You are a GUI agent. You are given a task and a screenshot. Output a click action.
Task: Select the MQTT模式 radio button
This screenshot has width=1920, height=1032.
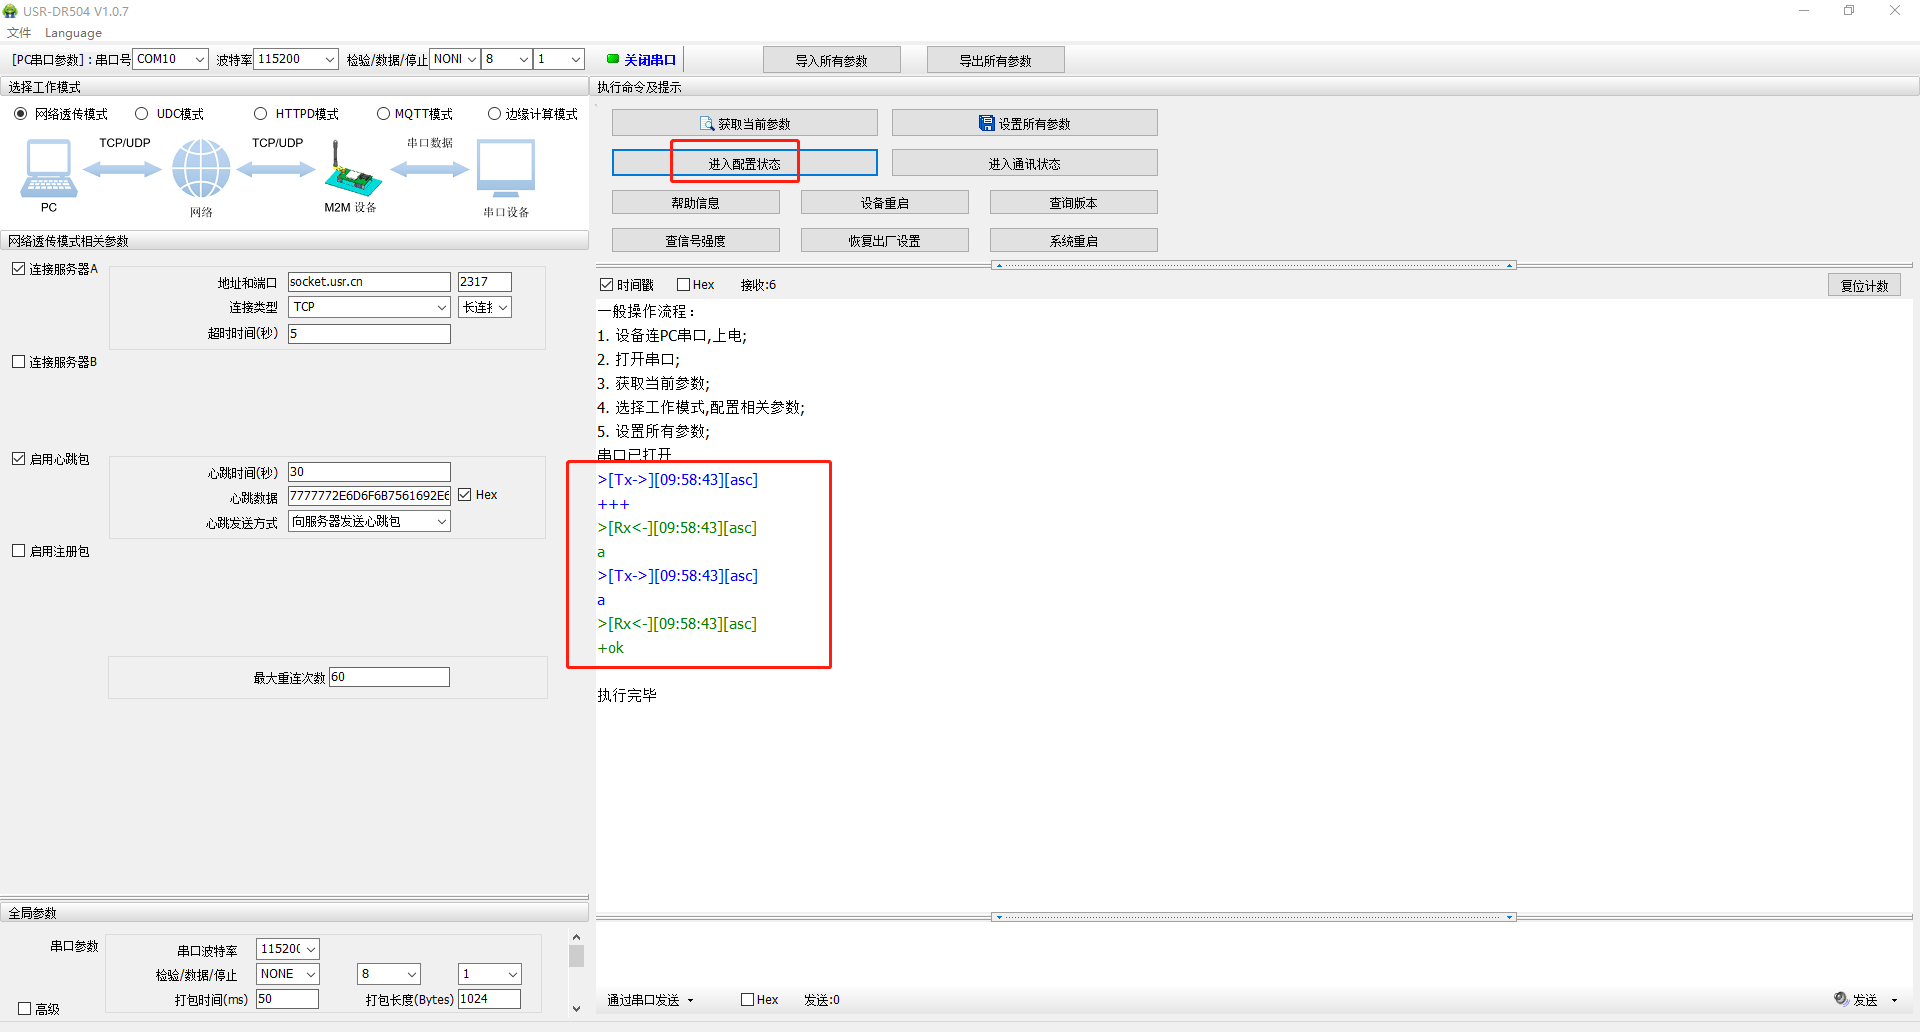coord(383,114)
